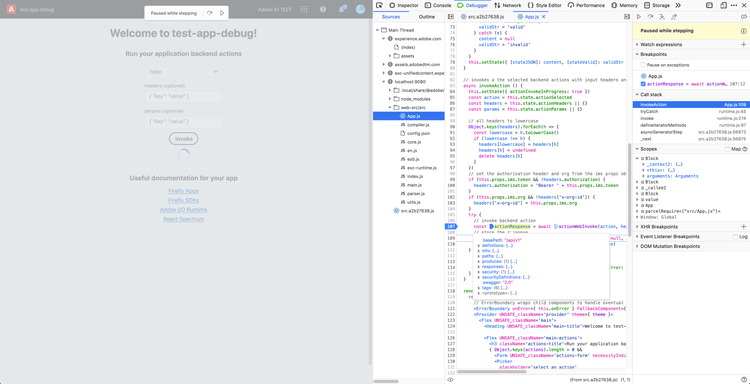Open the Memory panel
Viewport: 750px width, 384px height.
point(625,5)
